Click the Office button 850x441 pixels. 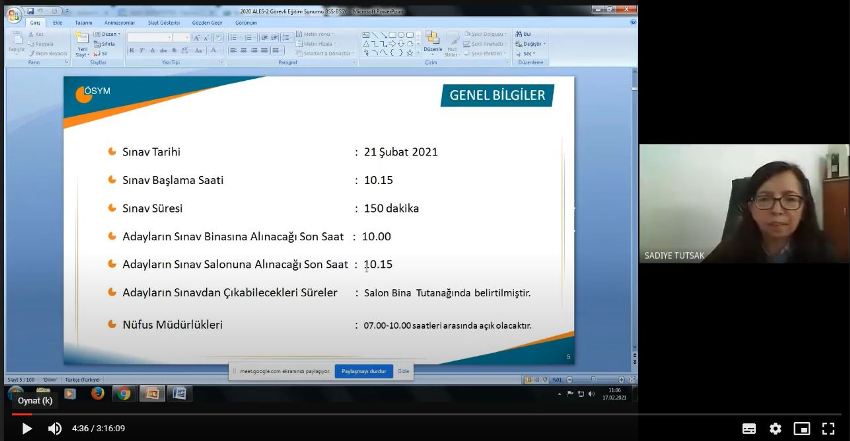coord(13,15)
